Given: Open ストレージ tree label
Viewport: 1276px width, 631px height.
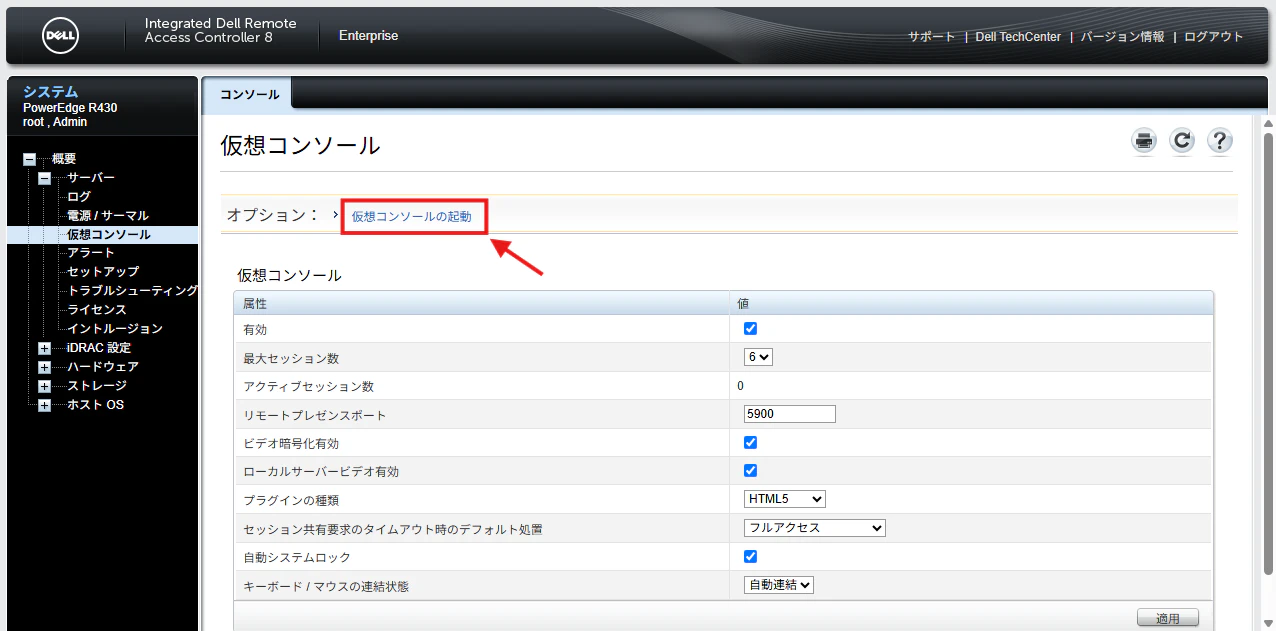Looking at the screenshot, I should pyautogui.click(x=97, y=386).
